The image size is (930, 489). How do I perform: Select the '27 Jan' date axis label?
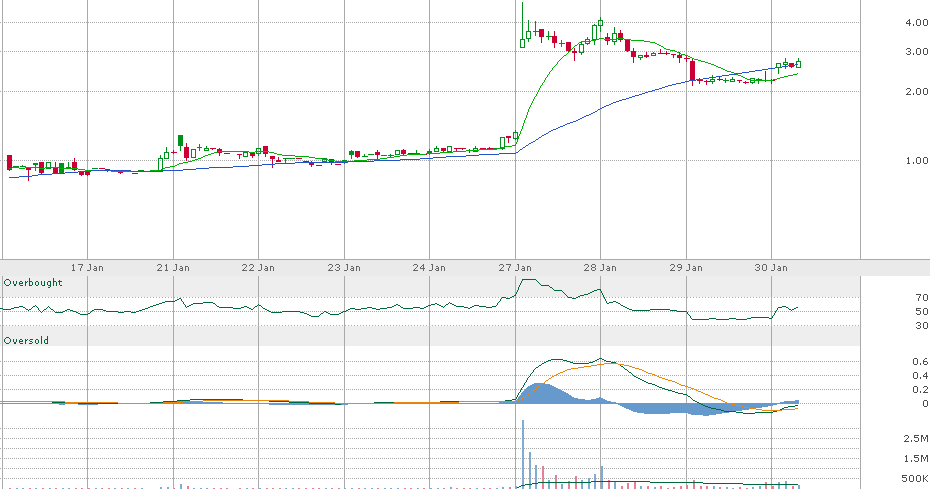click(515, 268)
